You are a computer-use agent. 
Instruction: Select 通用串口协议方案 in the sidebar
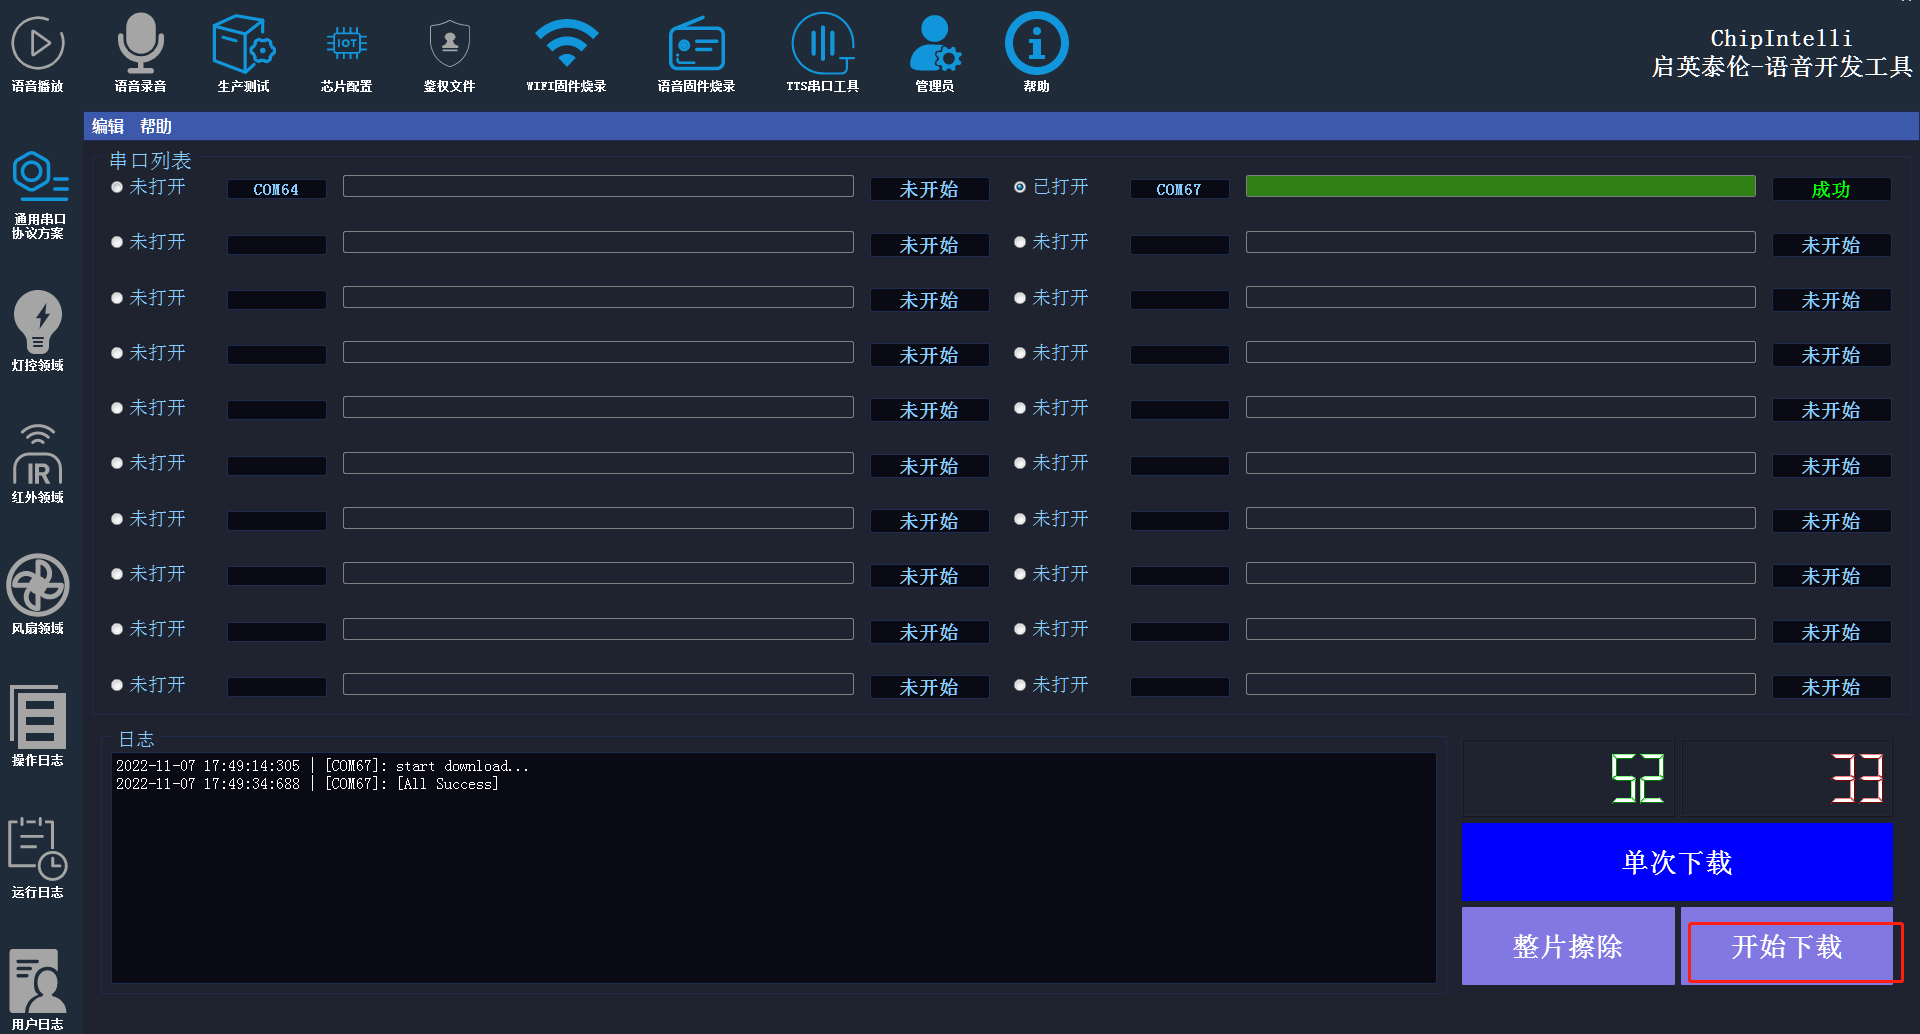39,195
